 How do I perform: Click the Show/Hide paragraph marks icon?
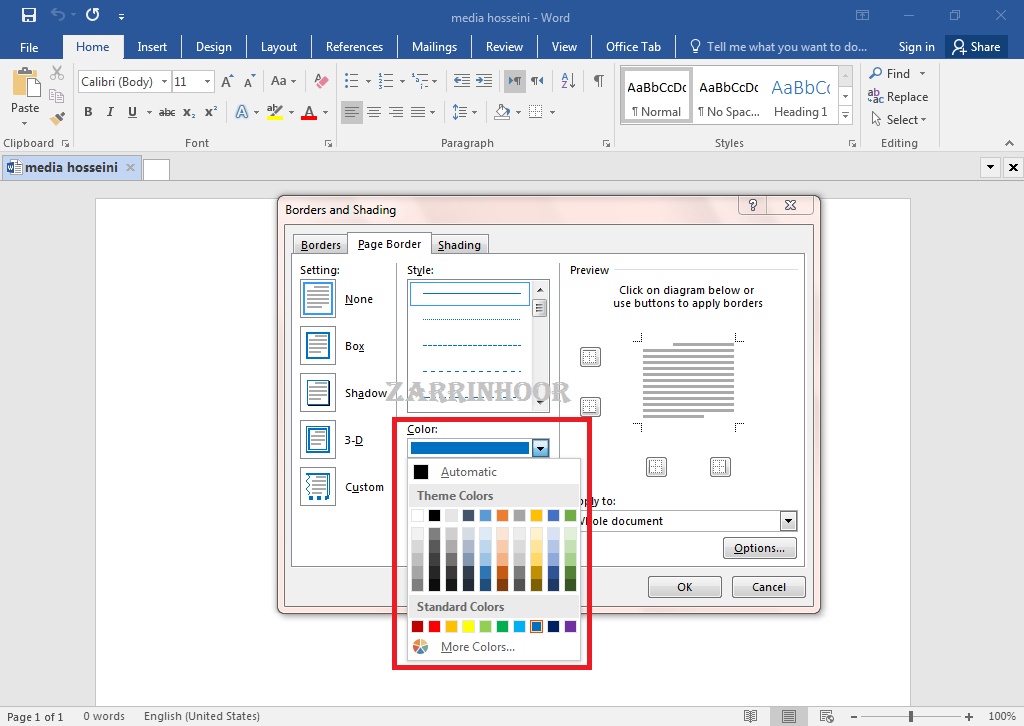[598, 81]
